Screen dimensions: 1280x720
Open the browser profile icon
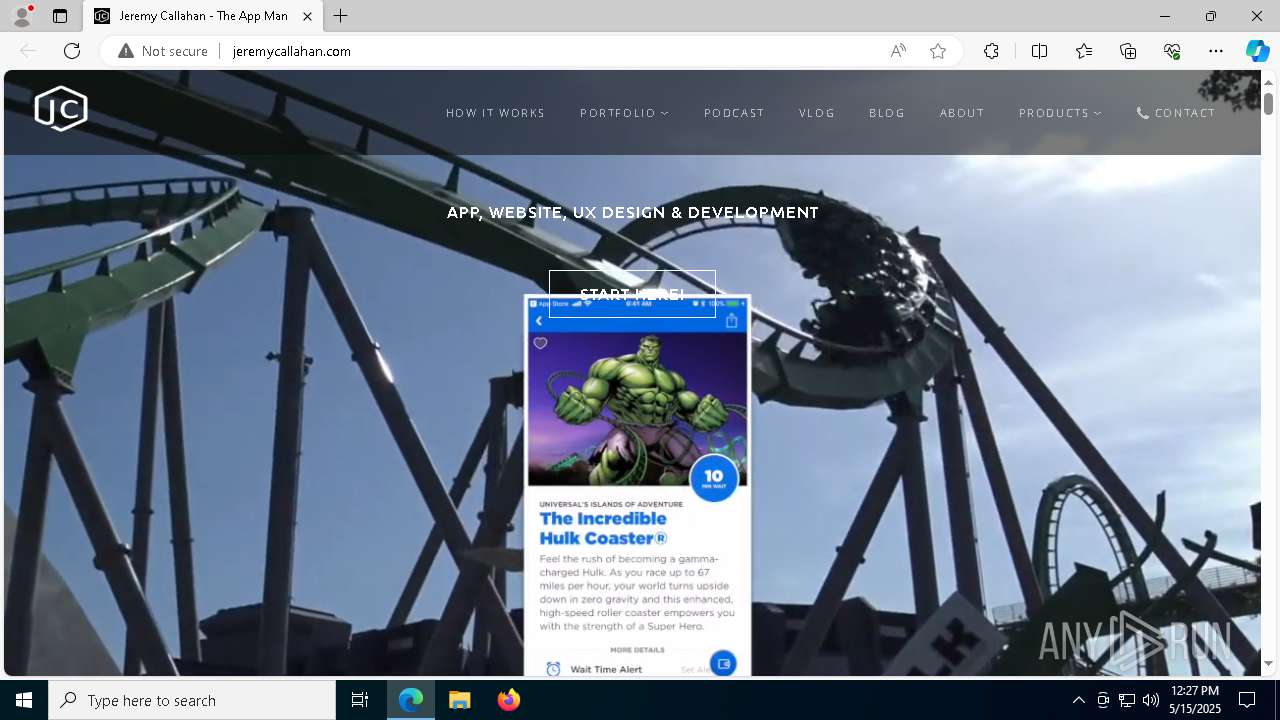[x=22, y=16]
